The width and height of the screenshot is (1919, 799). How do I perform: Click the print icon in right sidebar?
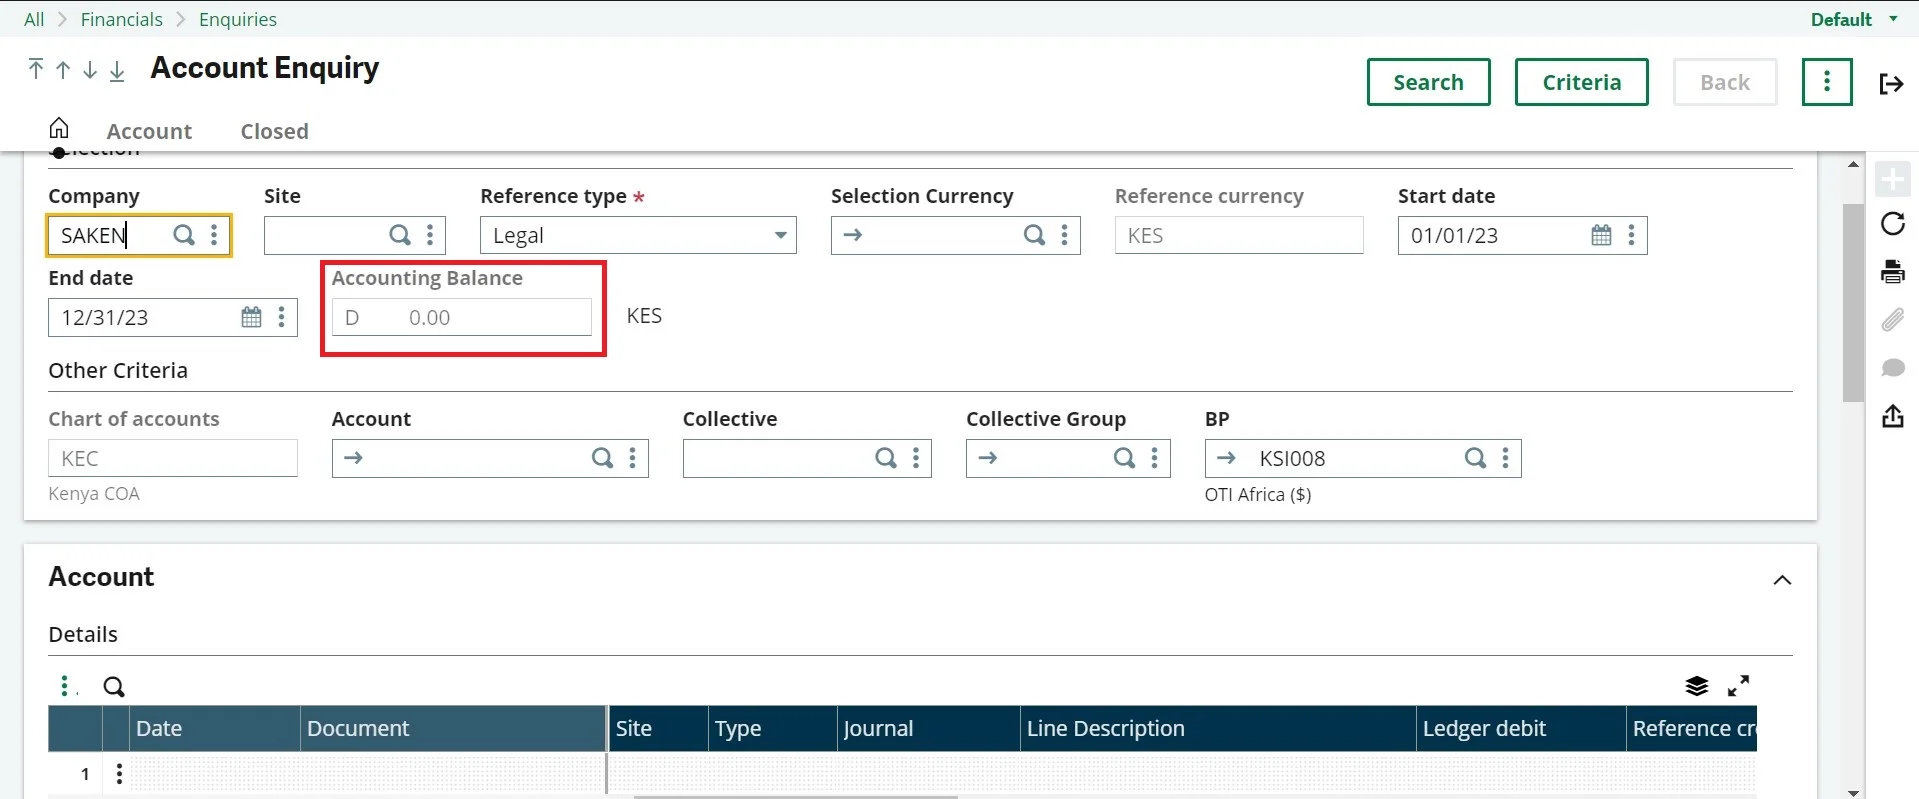click(1893, 271)
